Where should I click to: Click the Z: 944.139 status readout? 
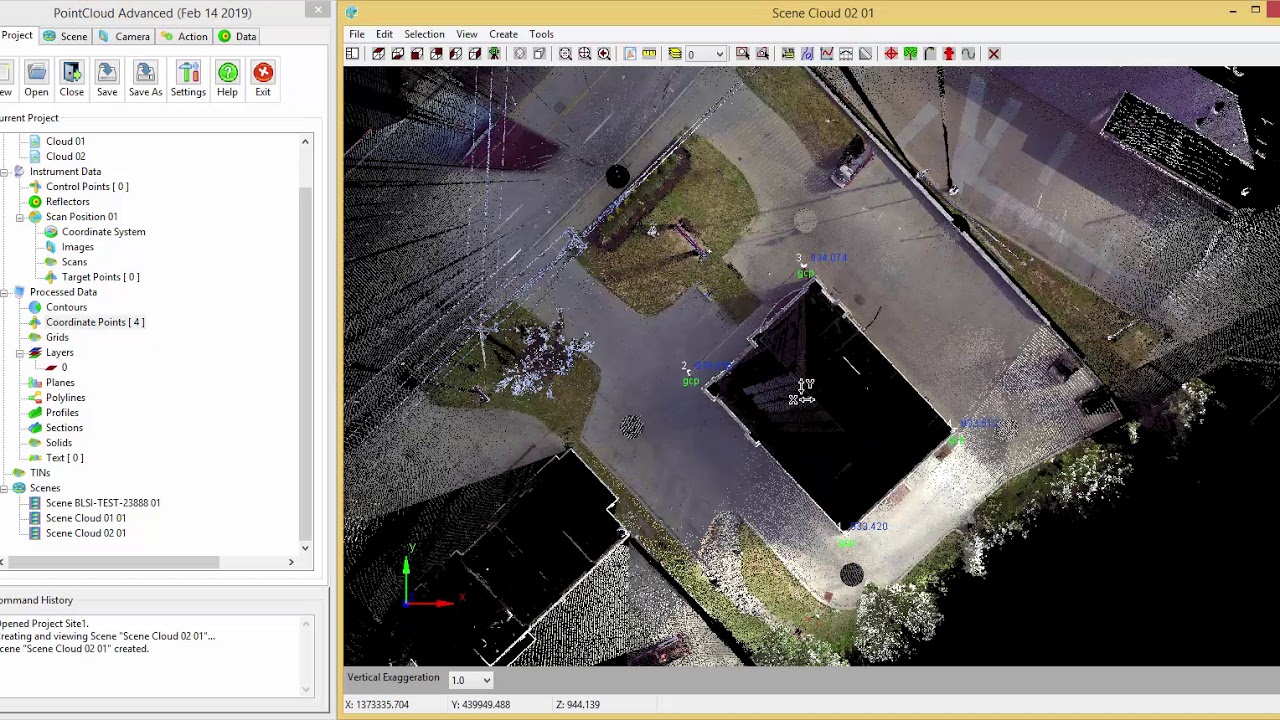click(578, 705)
